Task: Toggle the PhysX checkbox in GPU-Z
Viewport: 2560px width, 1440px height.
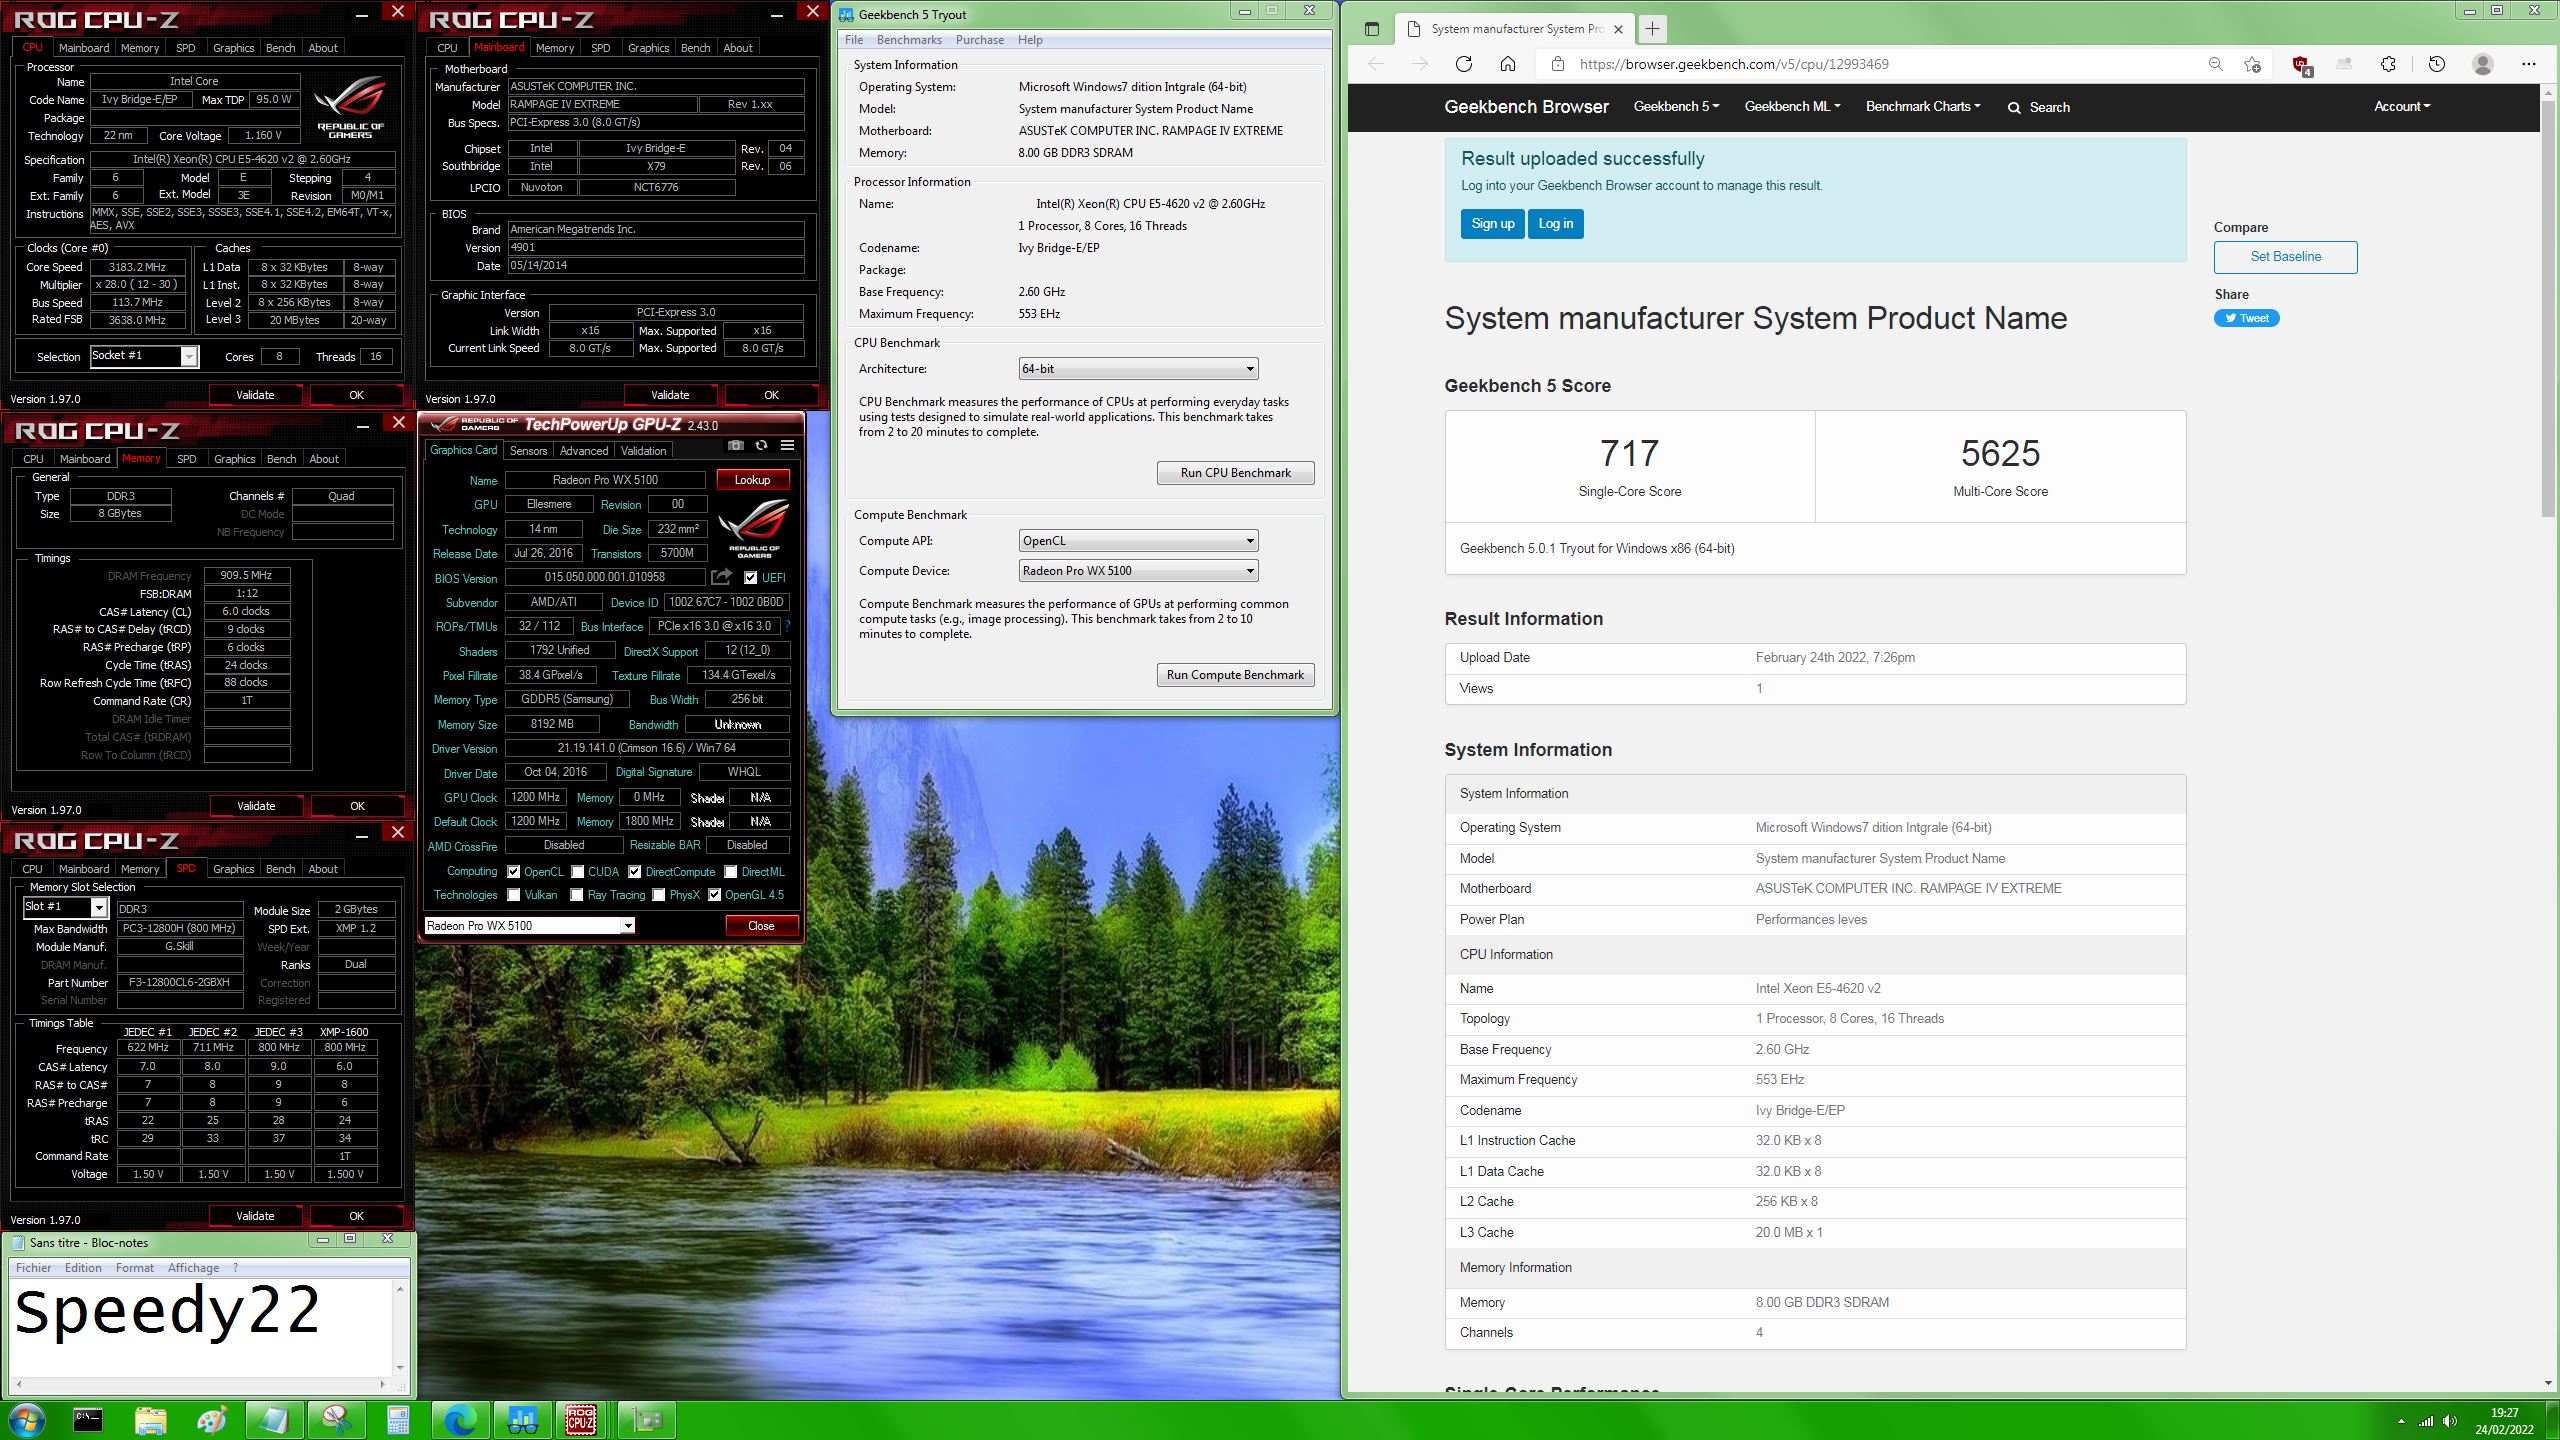Action: (x=659, y=895)
